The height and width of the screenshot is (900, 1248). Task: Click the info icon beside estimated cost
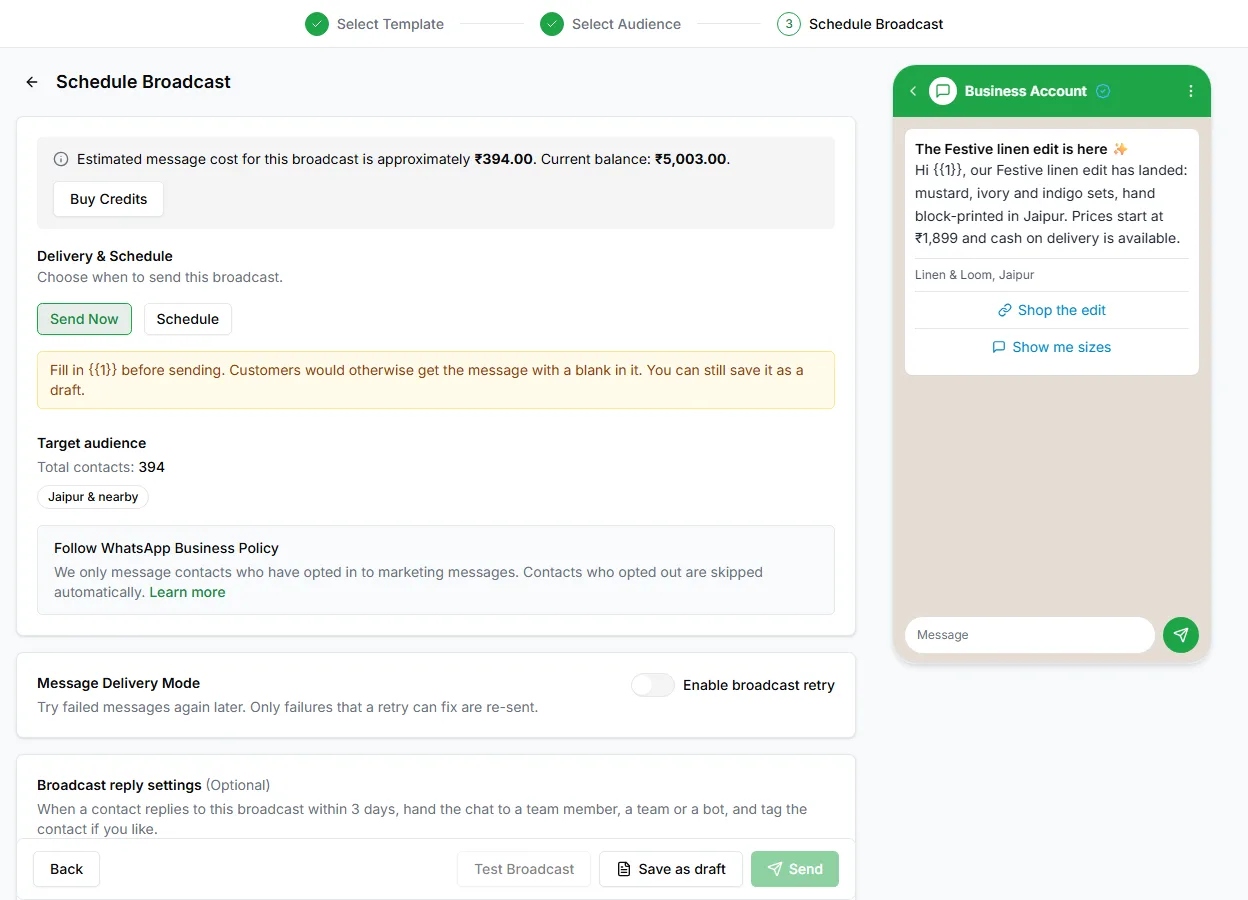coord(61,159)
